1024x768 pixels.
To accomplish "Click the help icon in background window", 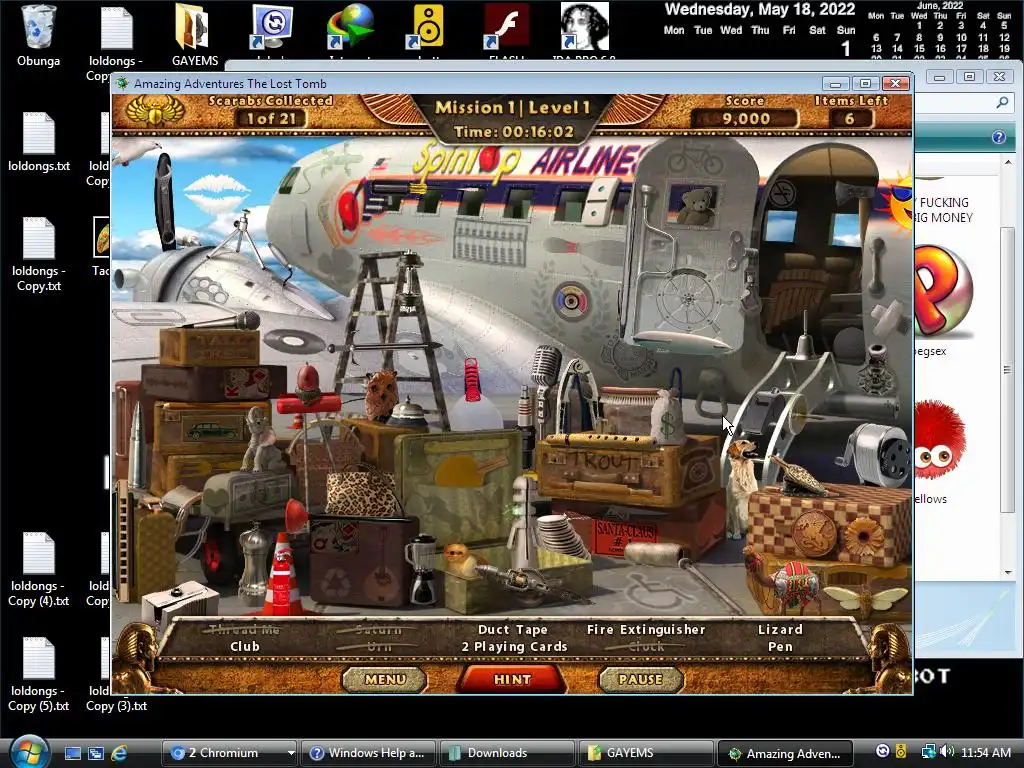I will [x=999, y=137].
